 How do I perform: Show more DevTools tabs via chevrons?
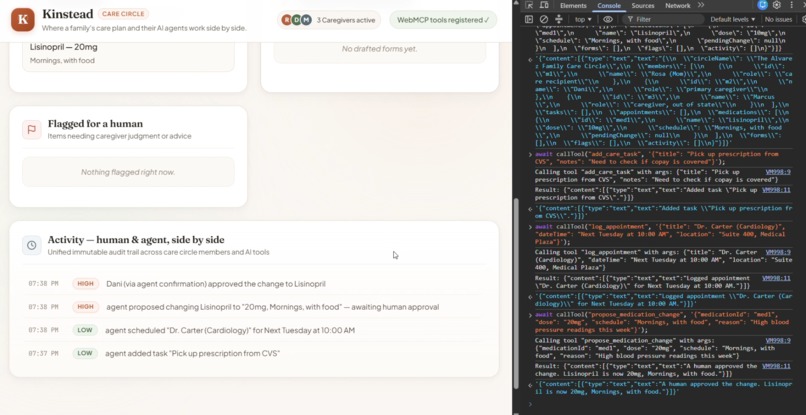point(701,6)
